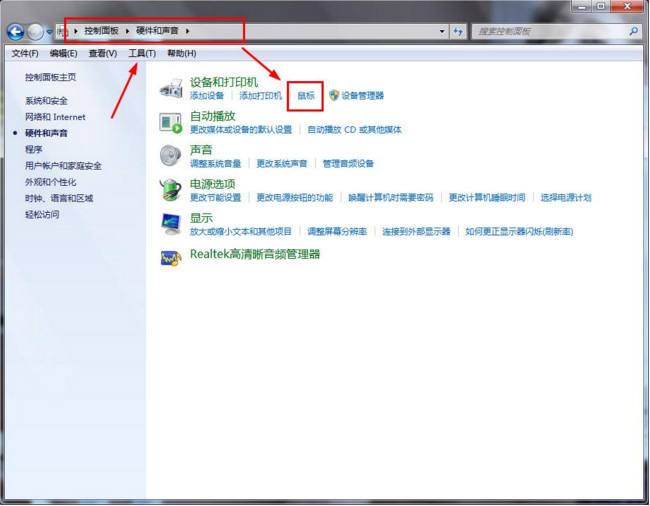Open Realtek高清晰音频管理器 heading
The image size is (650, 506).
pos(255,254)
